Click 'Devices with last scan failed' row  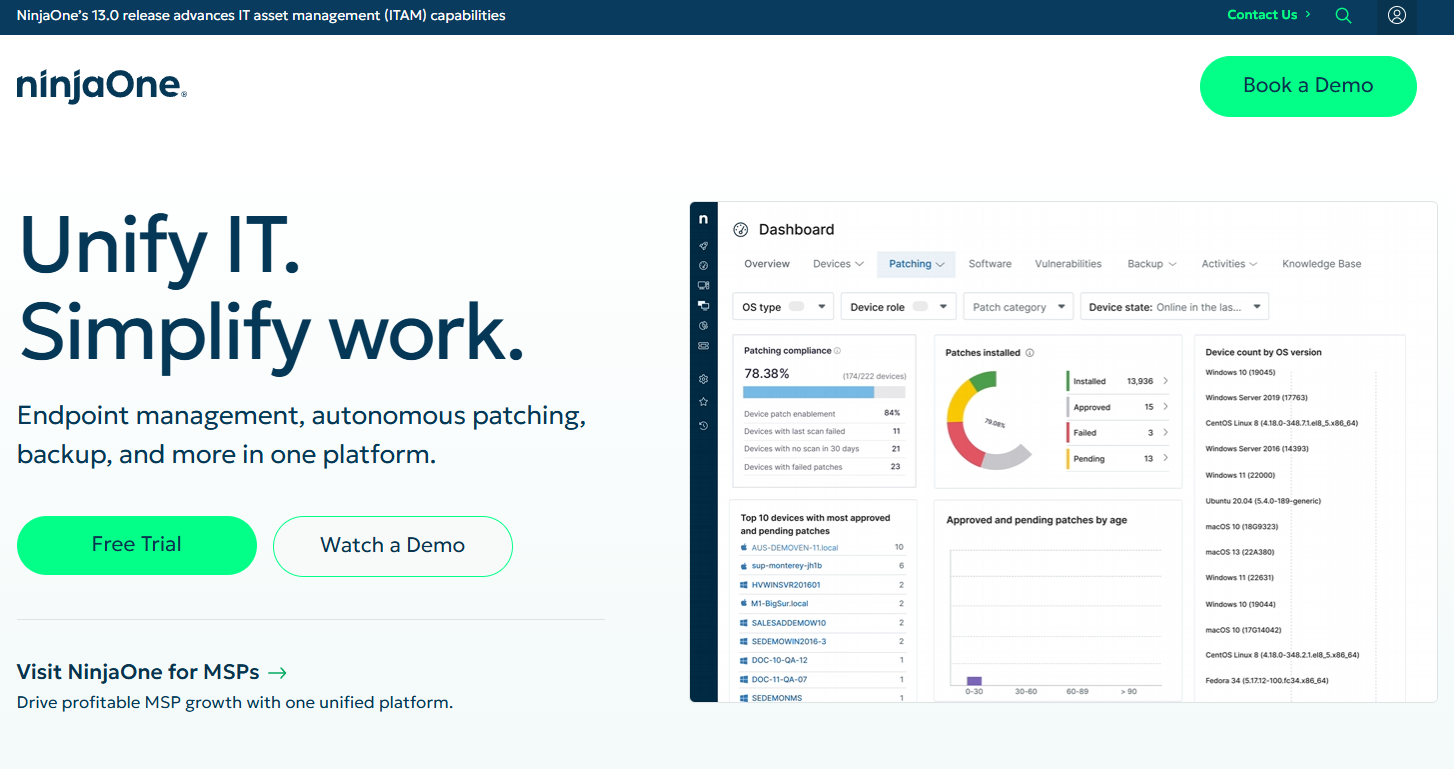(822, 431)
